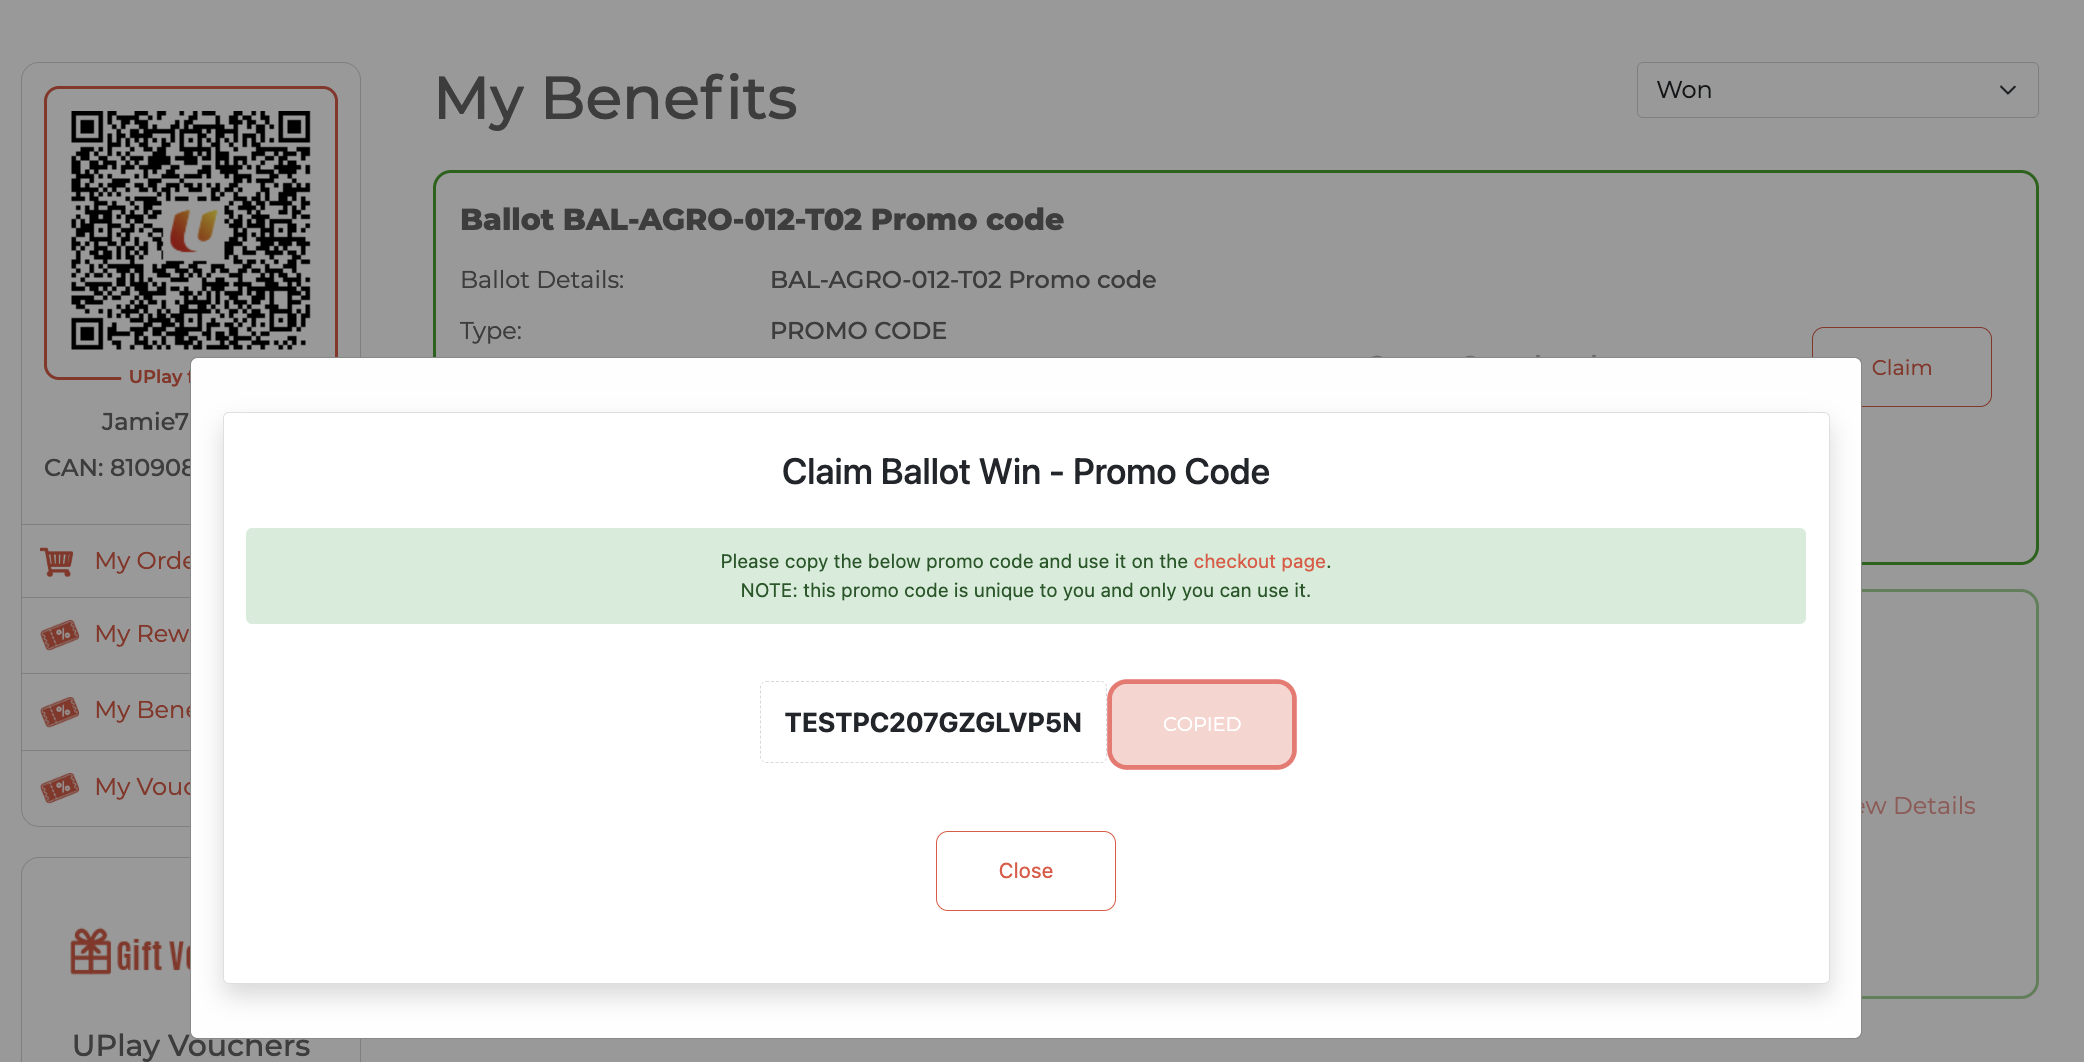Click the promo code TESTPC207GZGLVP5N field

point(933,723)
